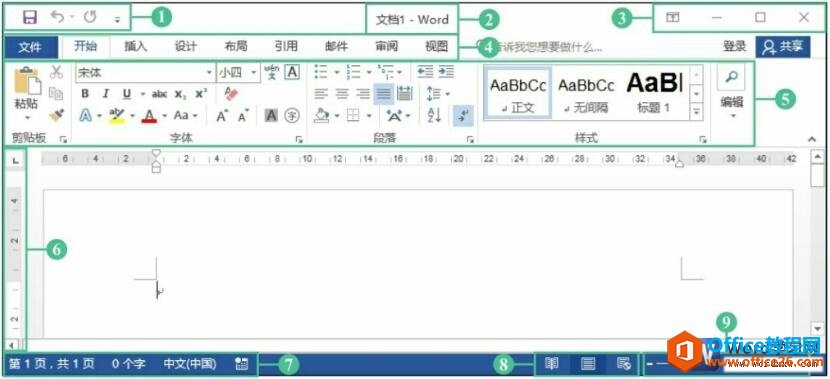Image resolution: width=830 pixels, height=379 pixels.
Task: Center align the text
Action: (x=342, y=94)
